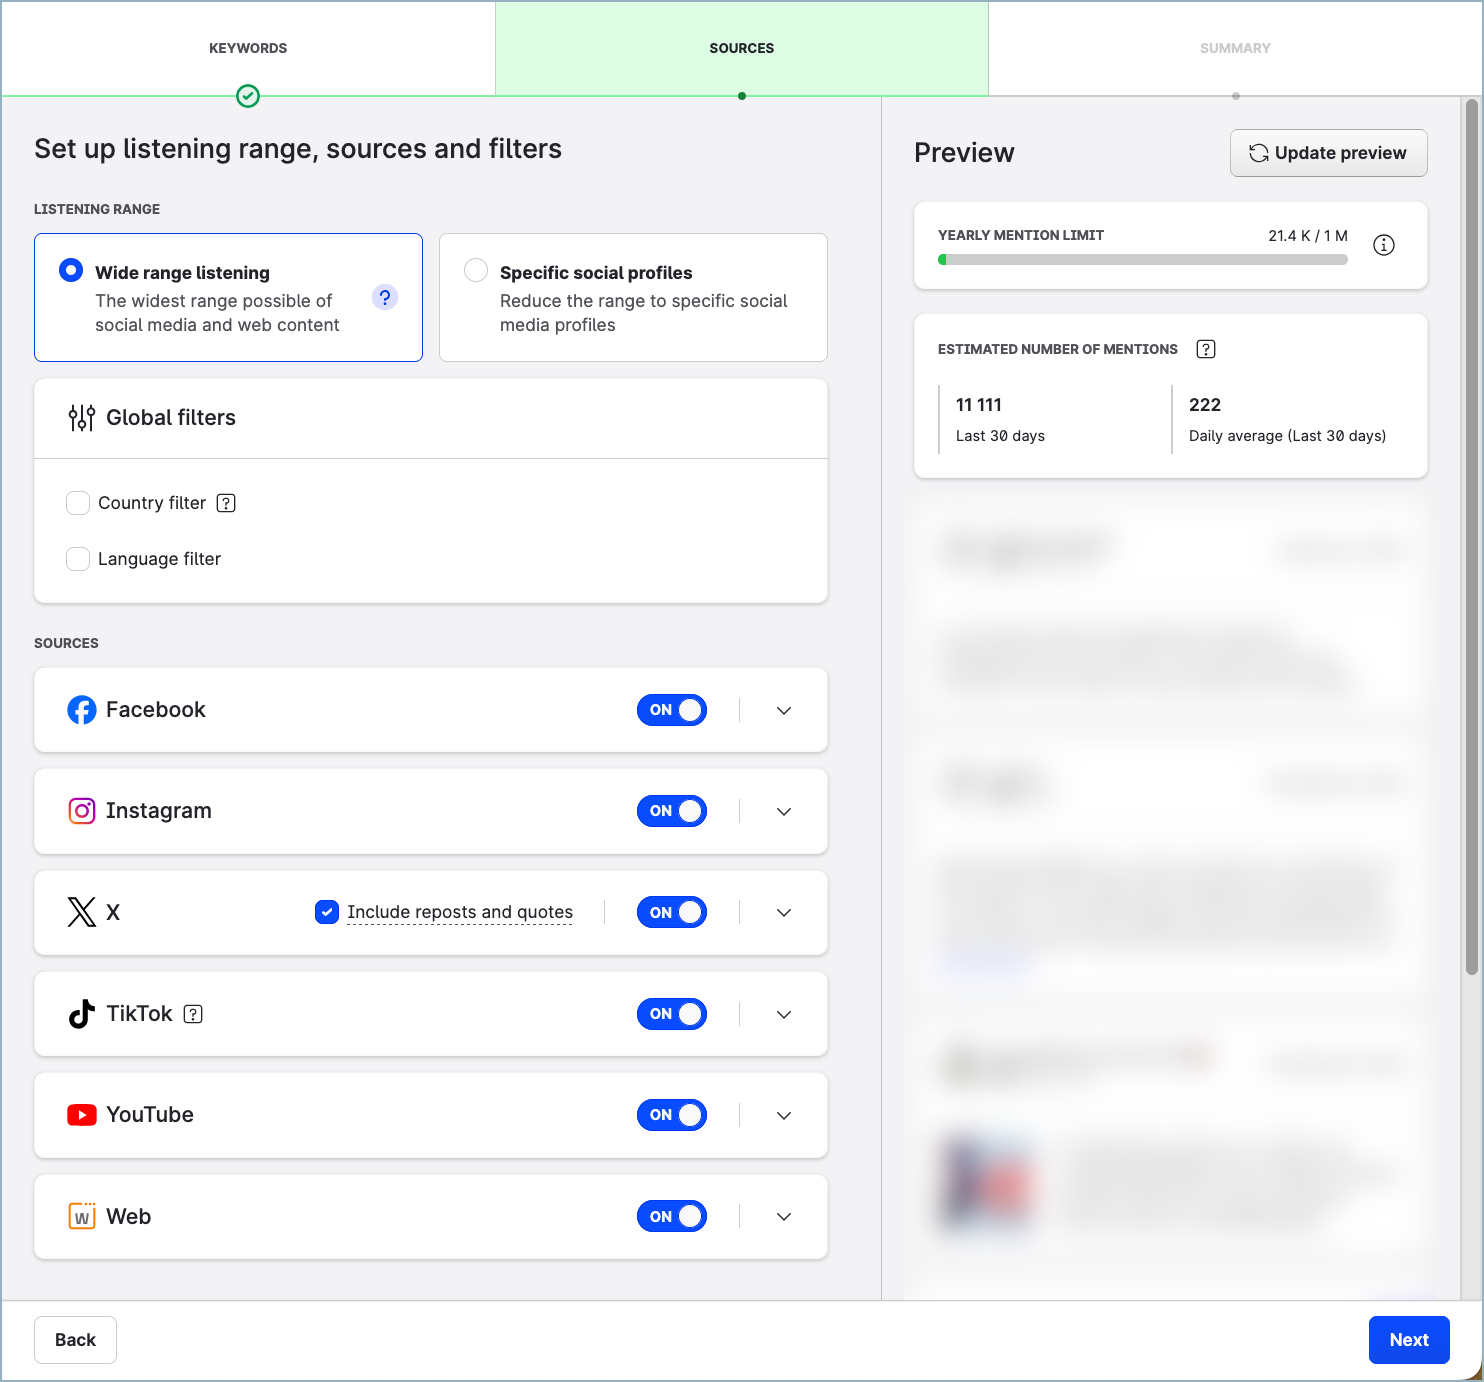Expand the Web source chevron

tap(784, 1217)
